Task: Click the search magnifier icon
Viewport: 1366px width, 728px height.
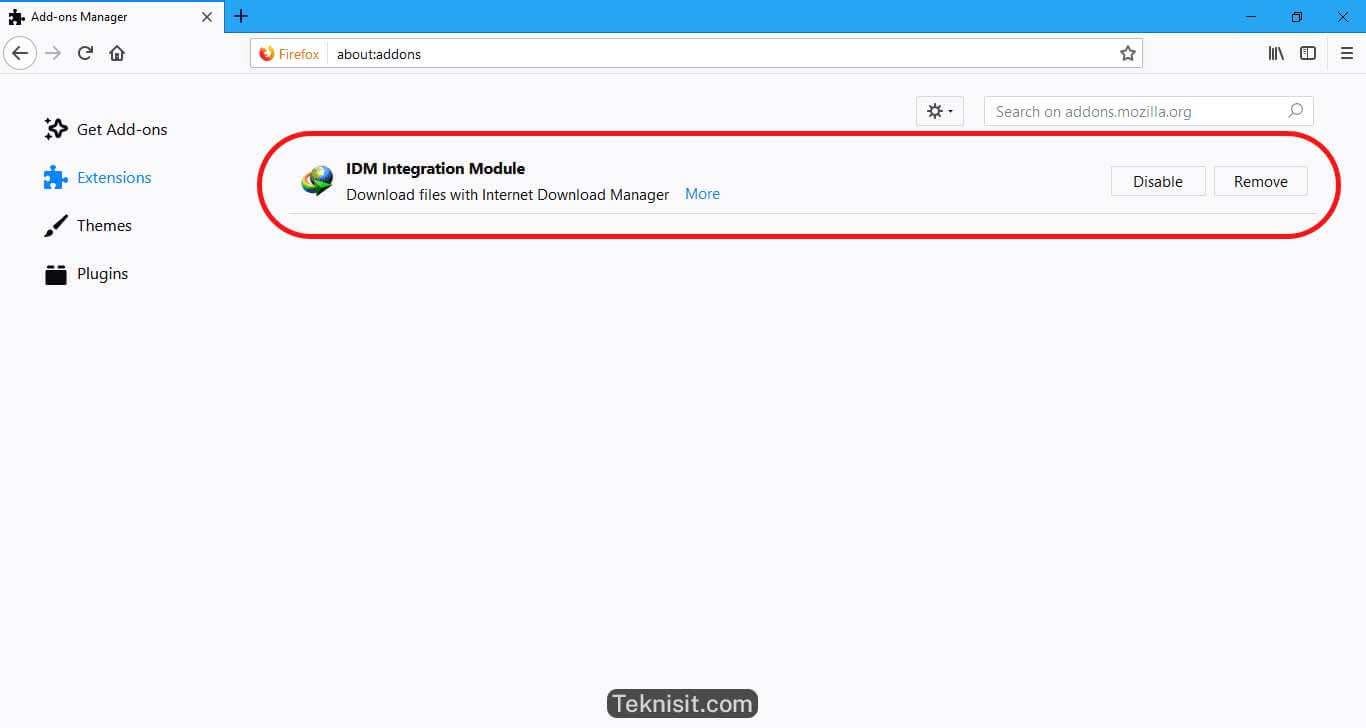Action: pyautogui.click(x=1295, y=111)
